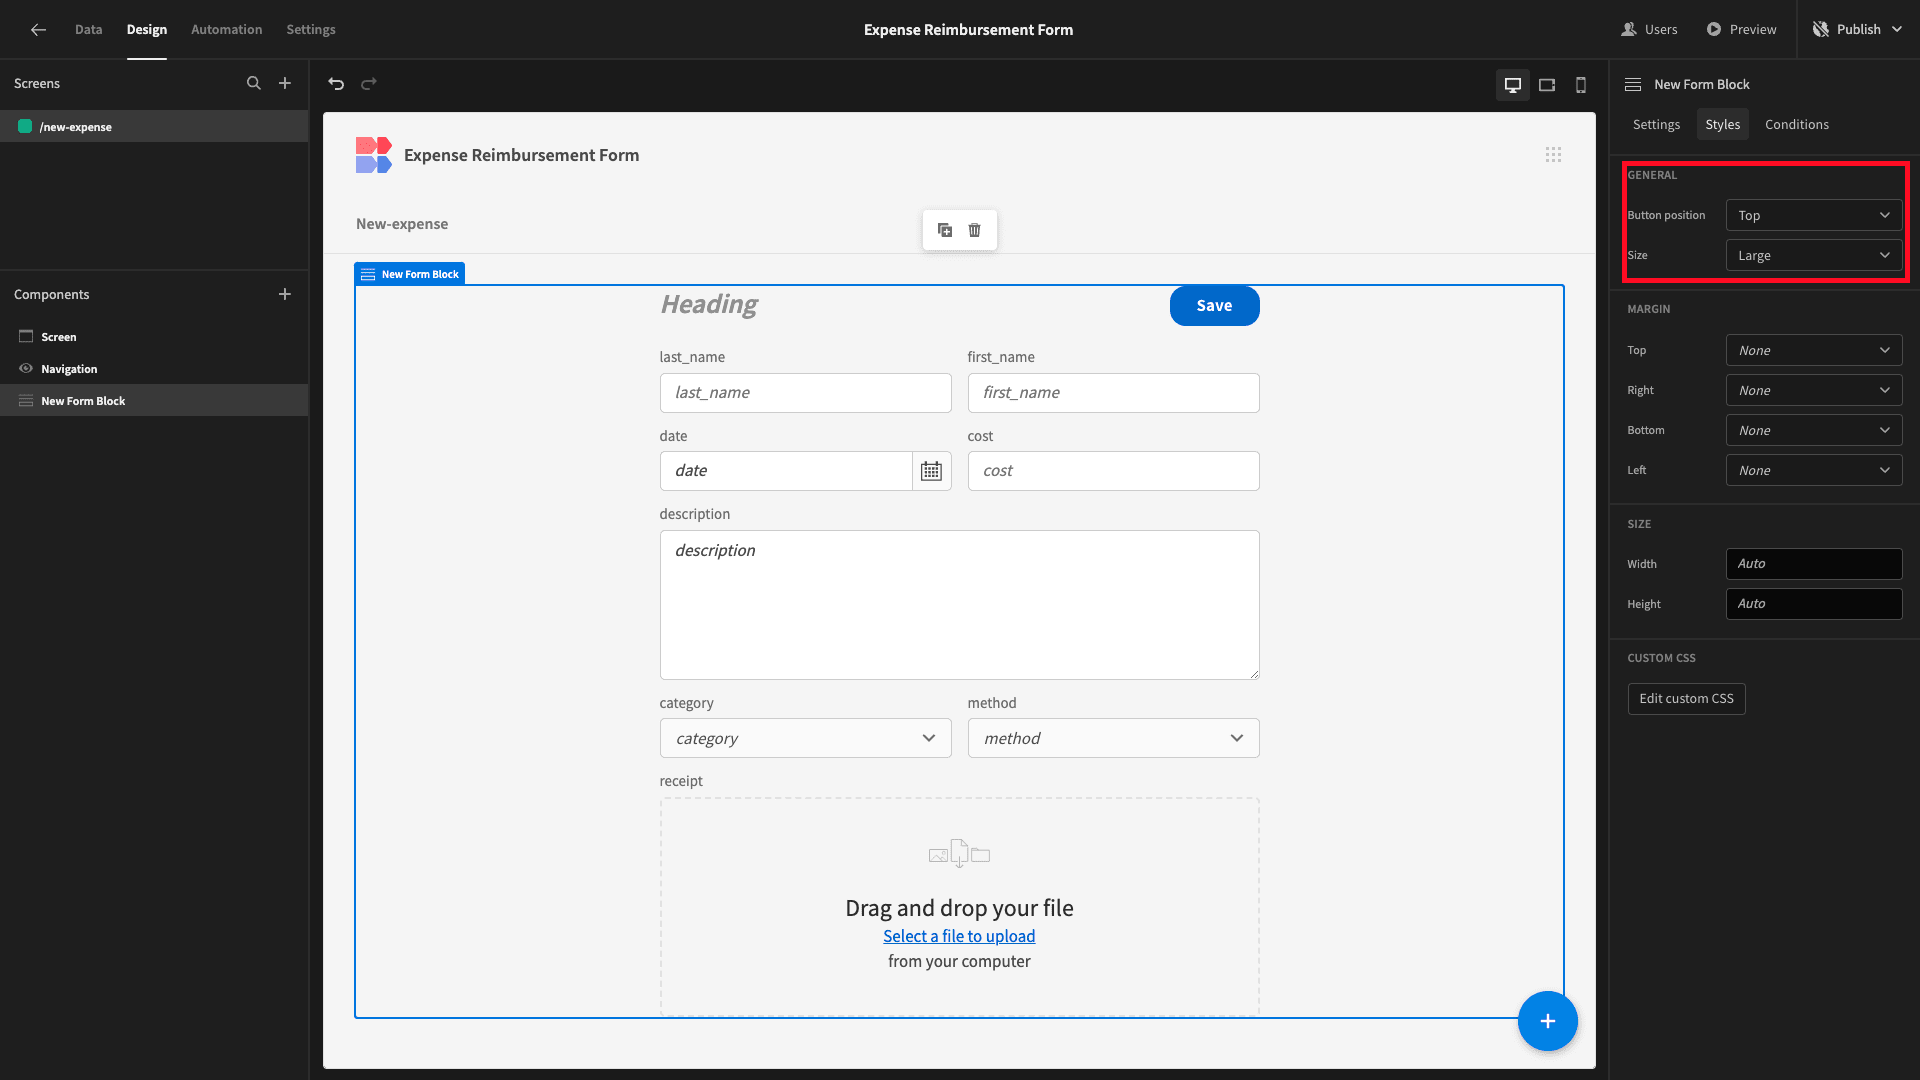Open the date picker calendar icon
This screenshot has height=1080, width=1920.
click(931, 471)
